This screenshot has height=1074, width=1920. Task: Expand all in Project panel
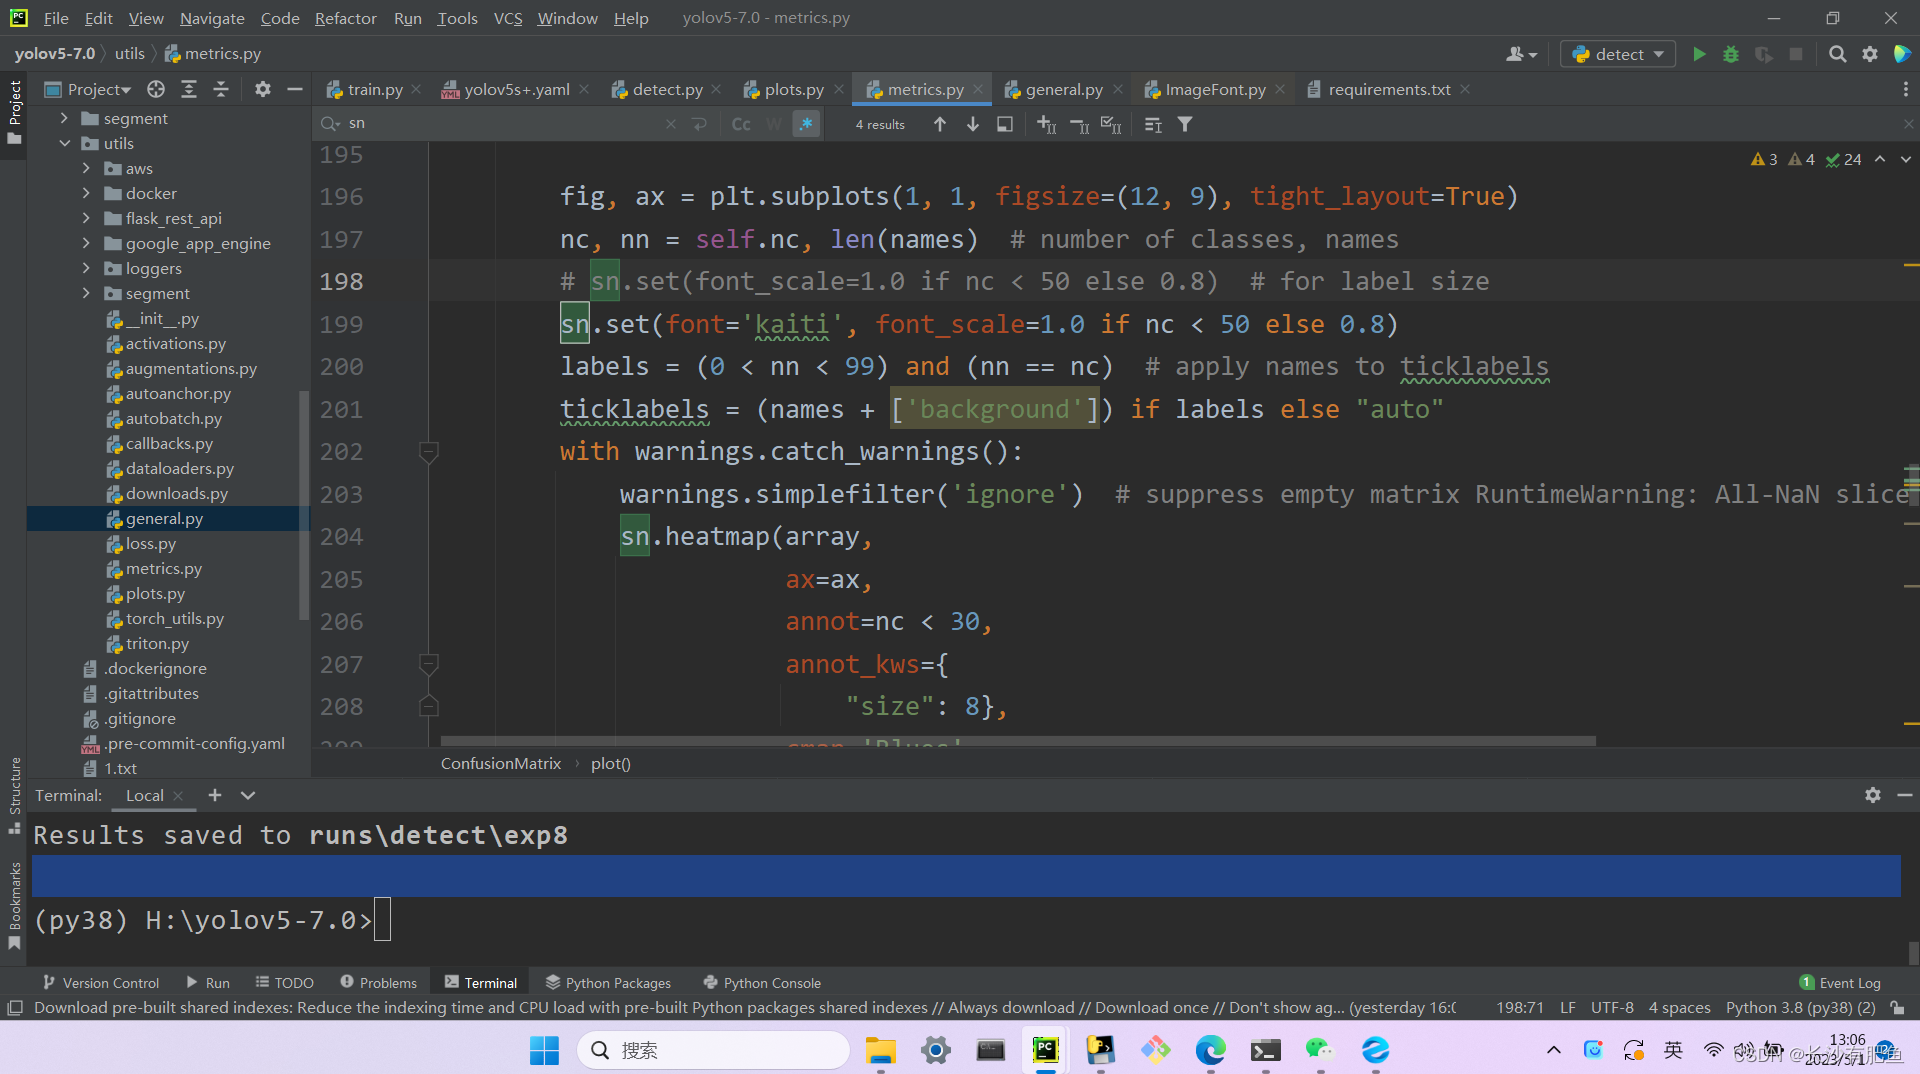tap(189, 89)
